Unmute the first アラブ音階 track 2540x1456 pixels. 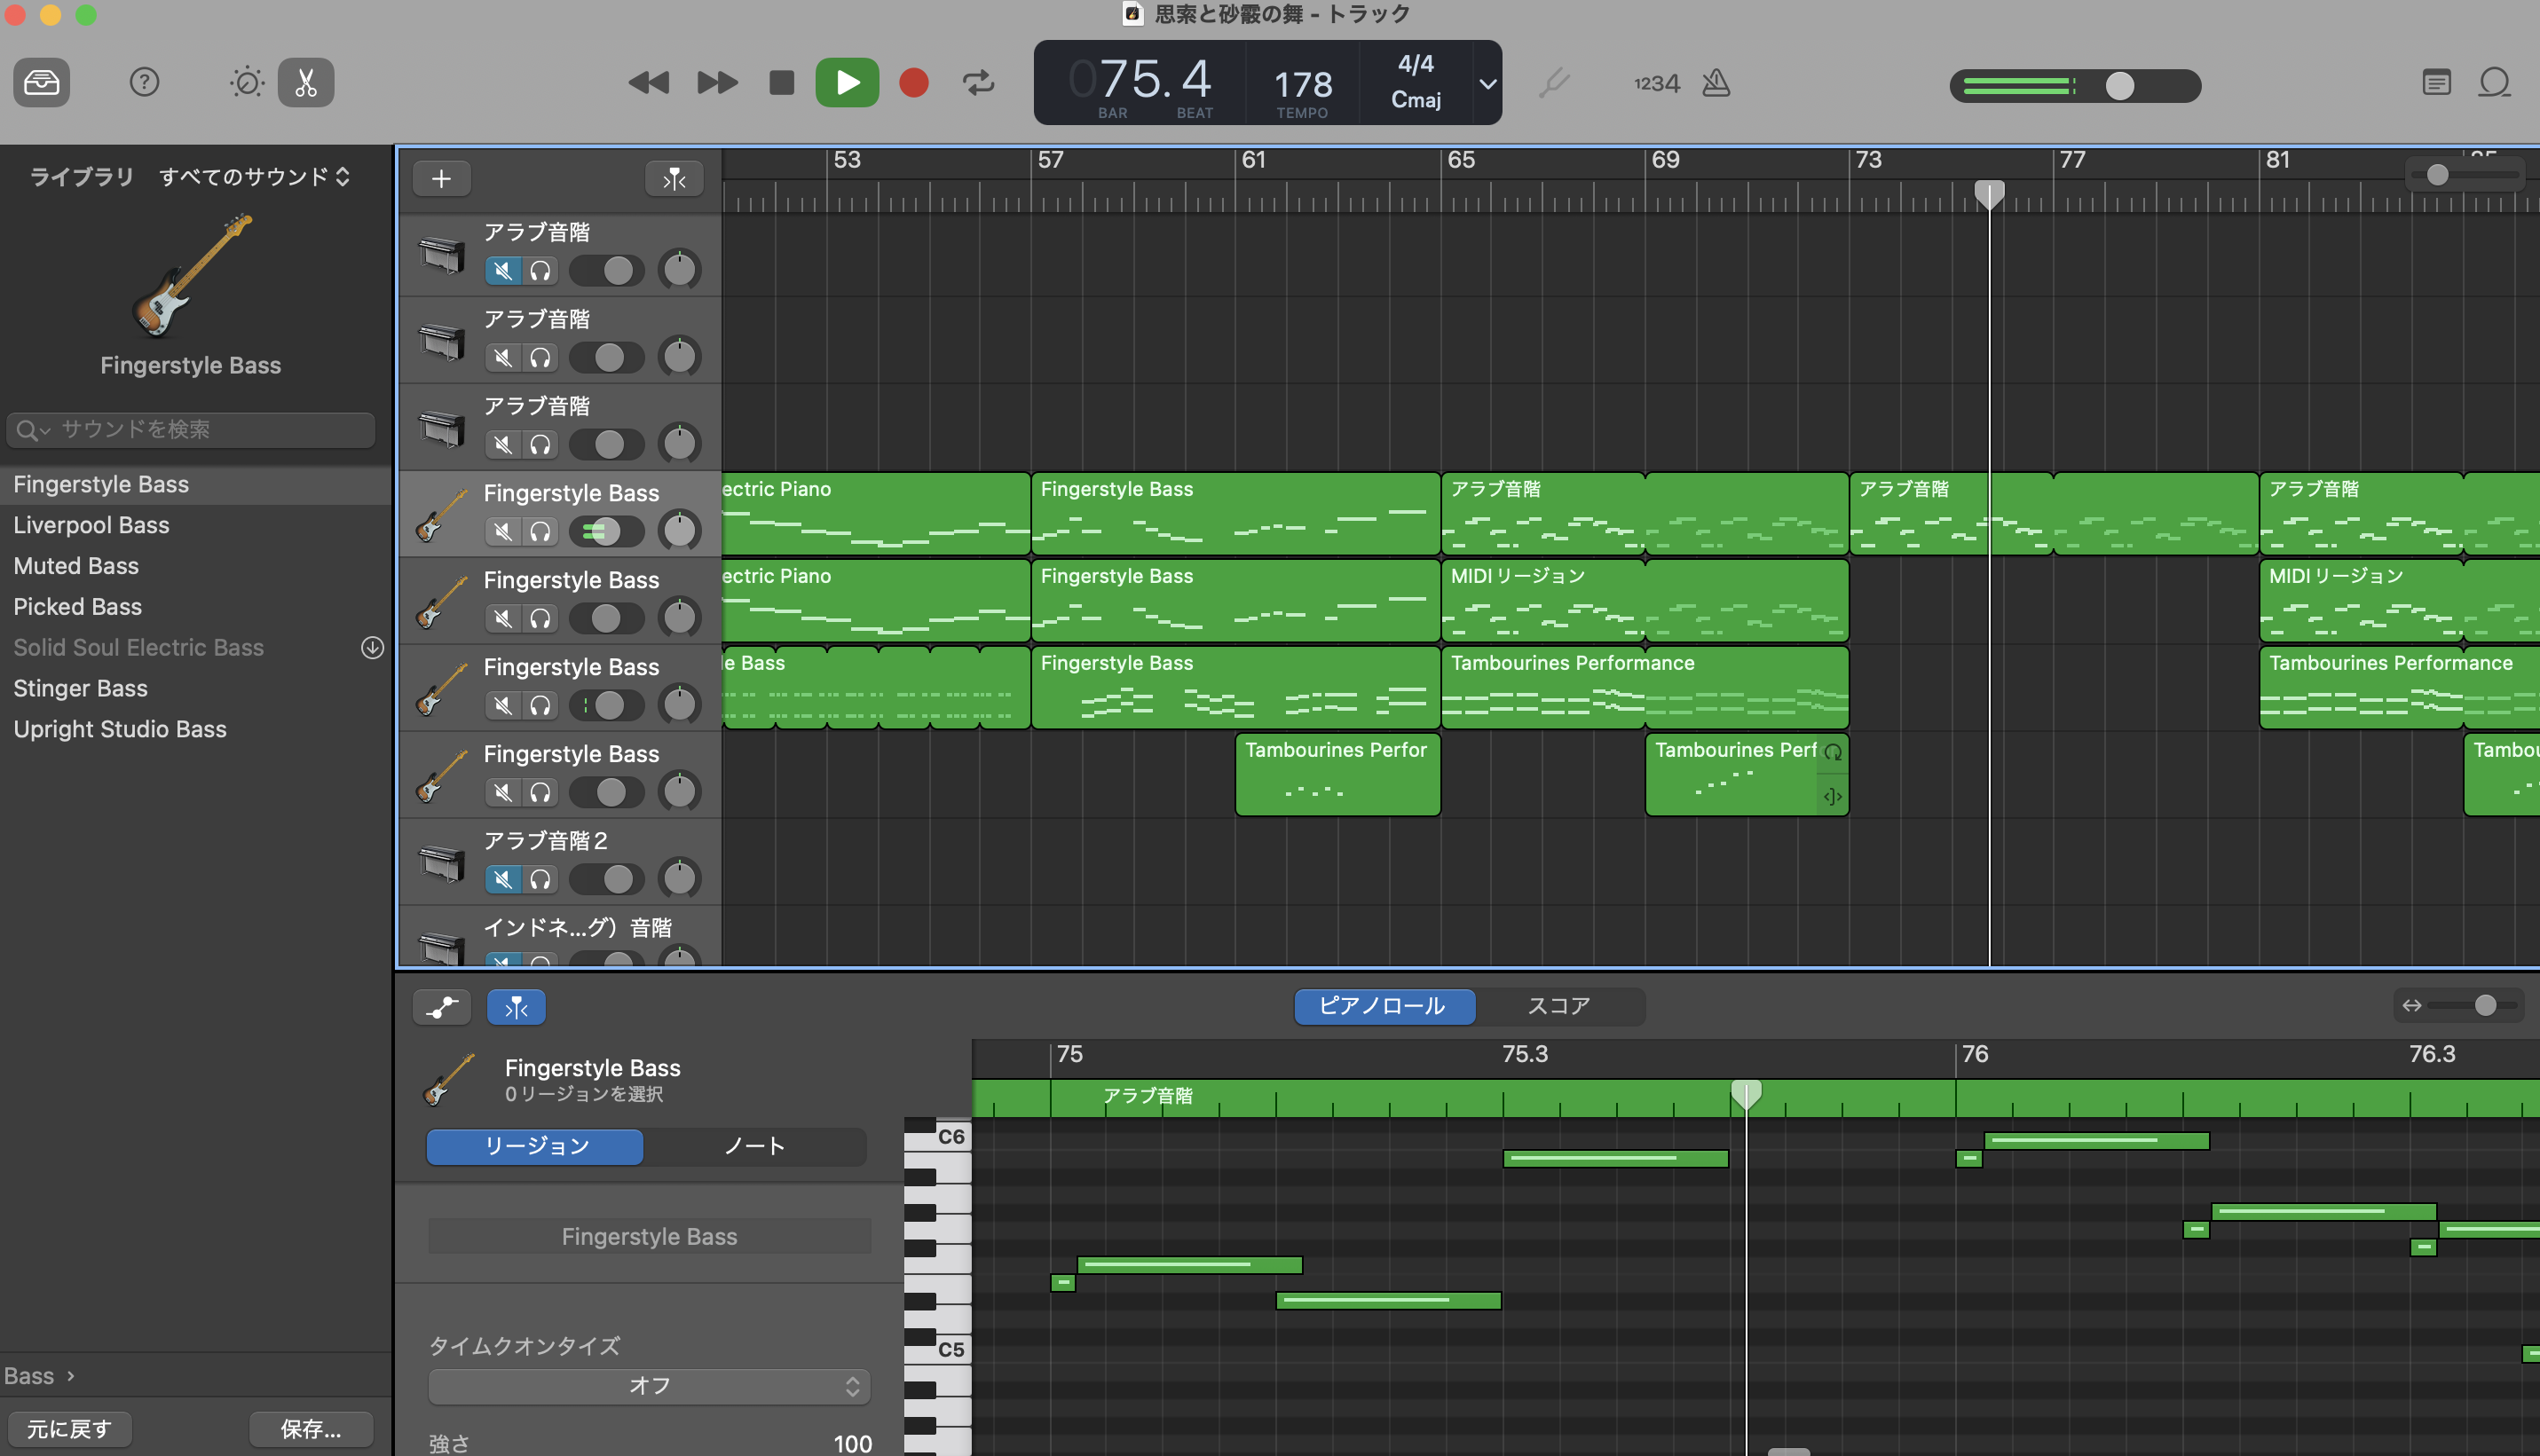point(503,270)
